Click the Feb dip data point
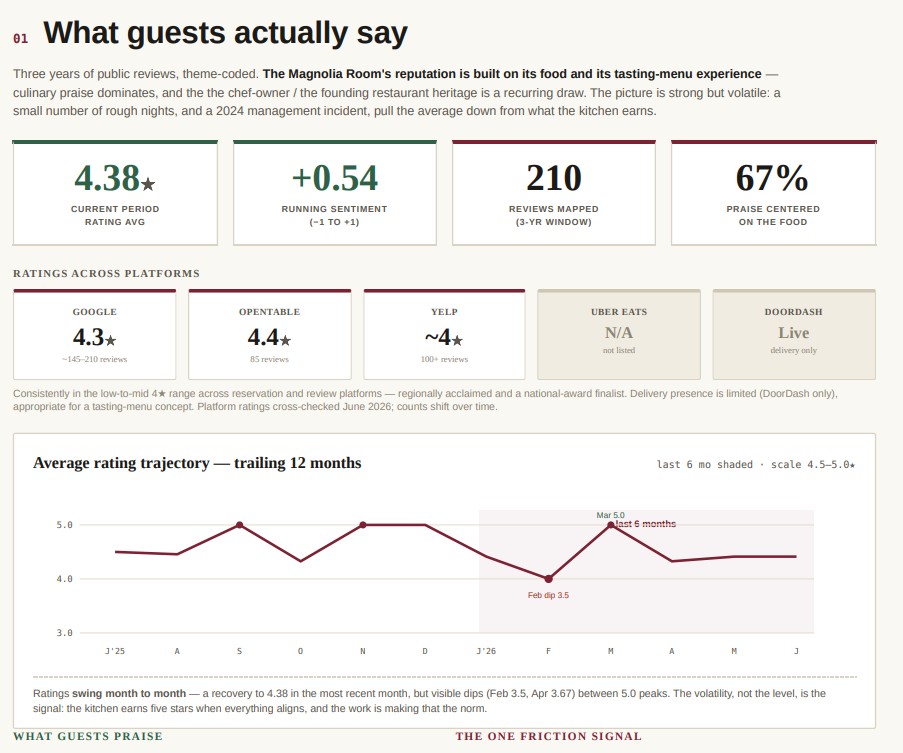903x753 pixels. 548,579
